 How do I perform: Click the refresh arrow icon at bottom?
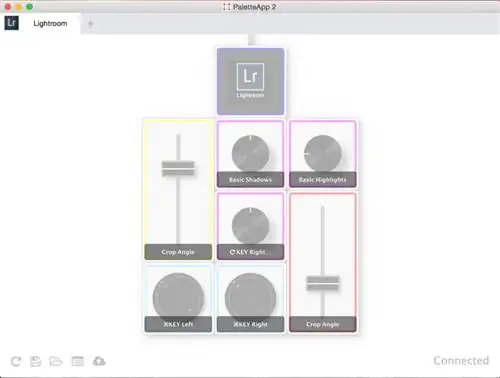point(16,361)
